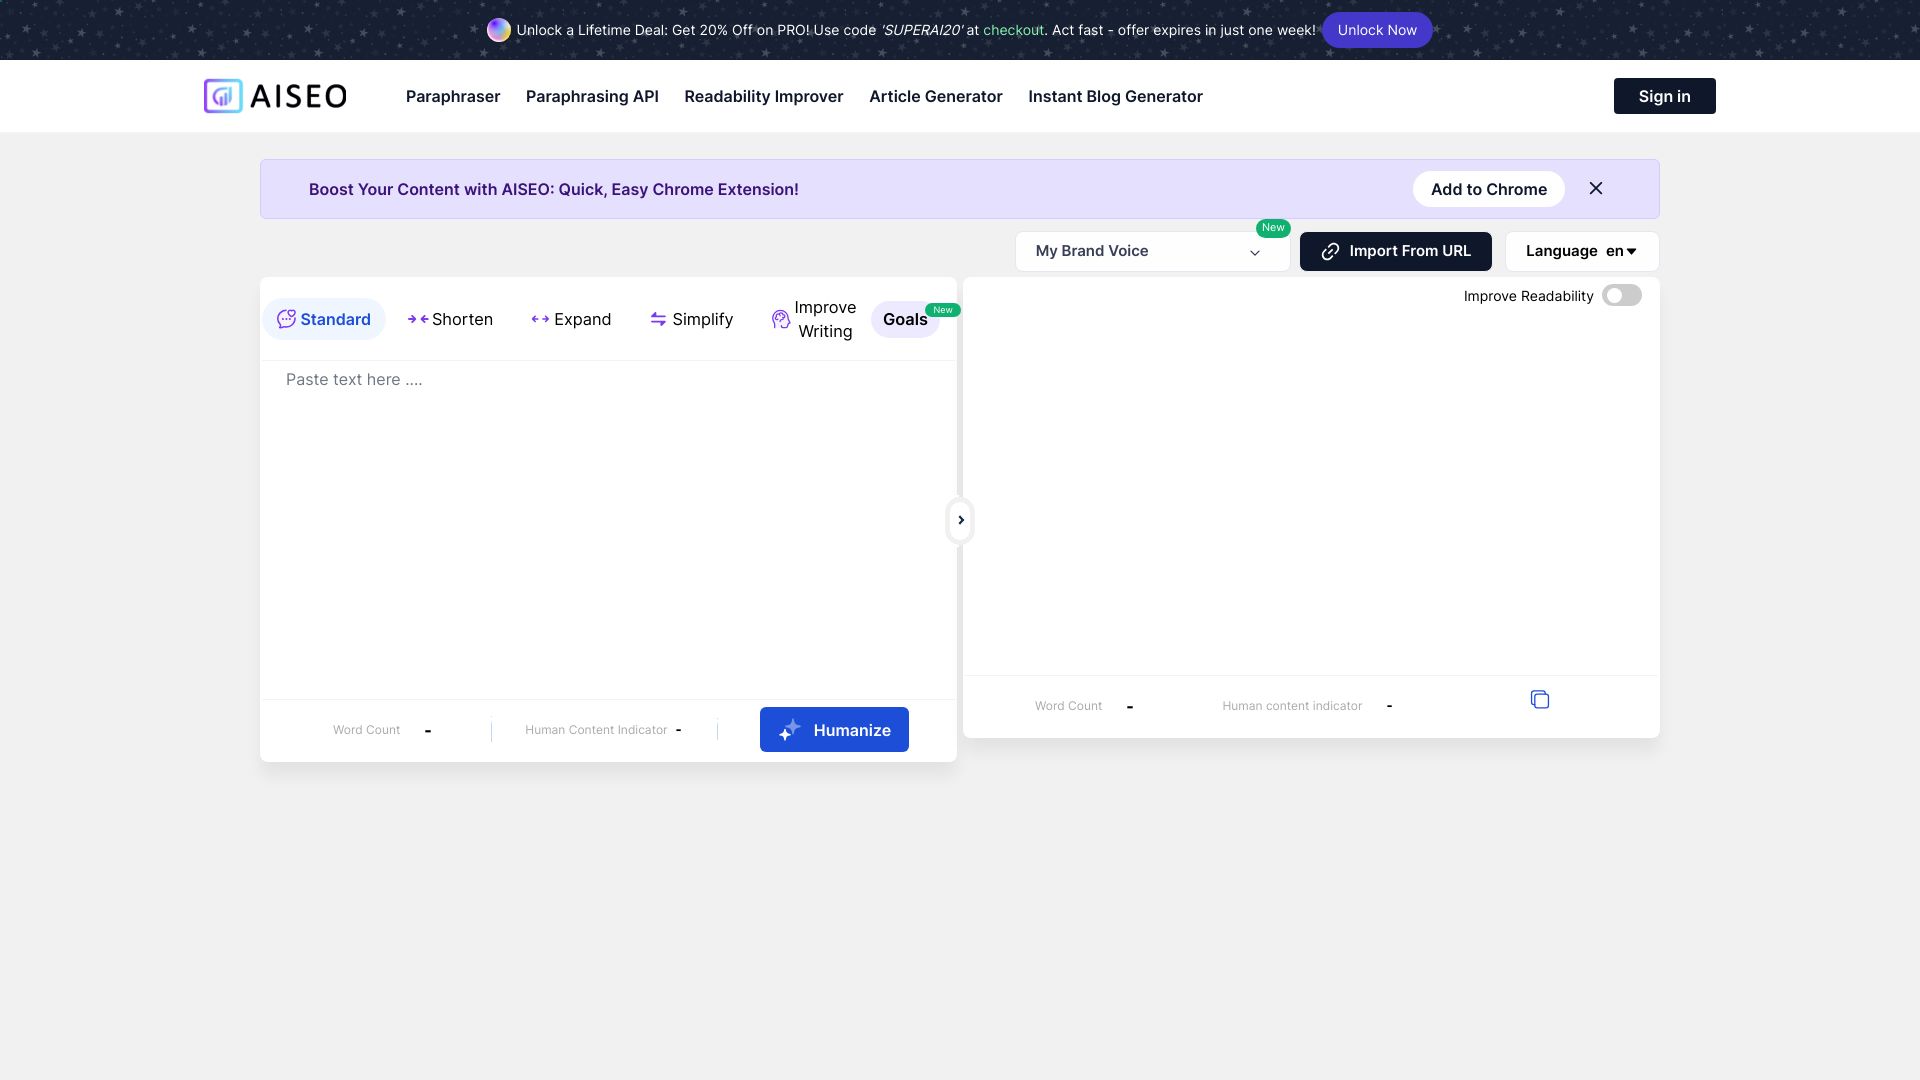The height and width of the screenshot is (1080, 1920).
Task: Click the Improve Writing brain icon
Action: click(x=780, y=319)
